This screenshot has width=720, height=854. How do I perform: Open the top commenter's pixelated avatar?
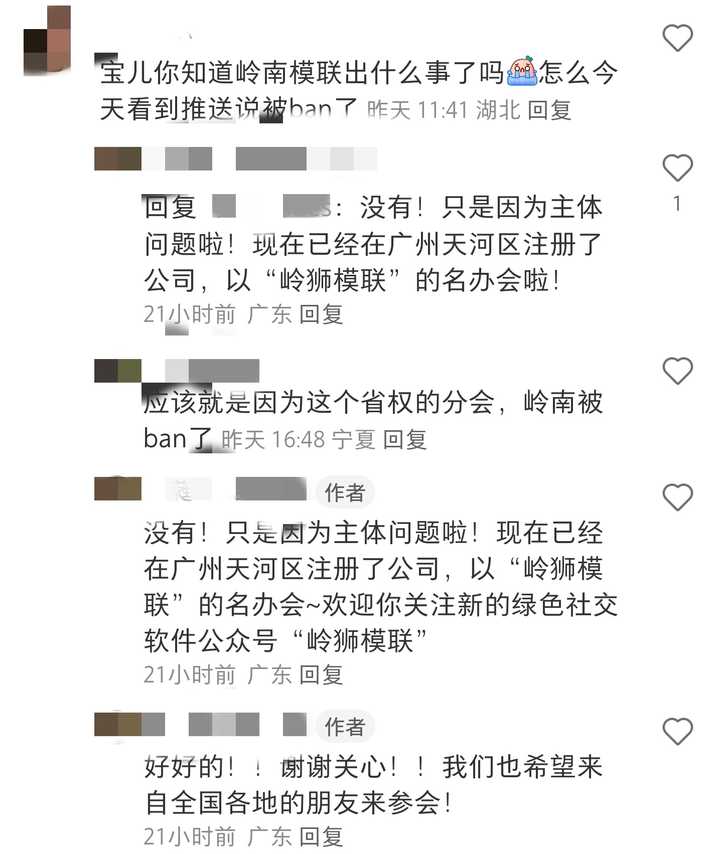(x=47, y=40)
